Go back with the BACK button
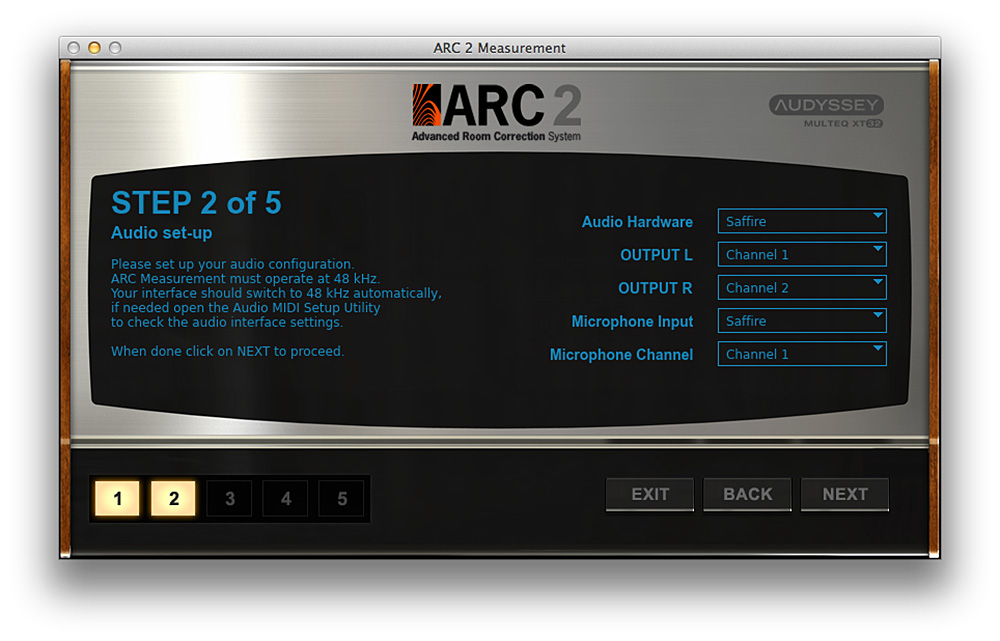 pyautogui.click(x=747, y=494)
